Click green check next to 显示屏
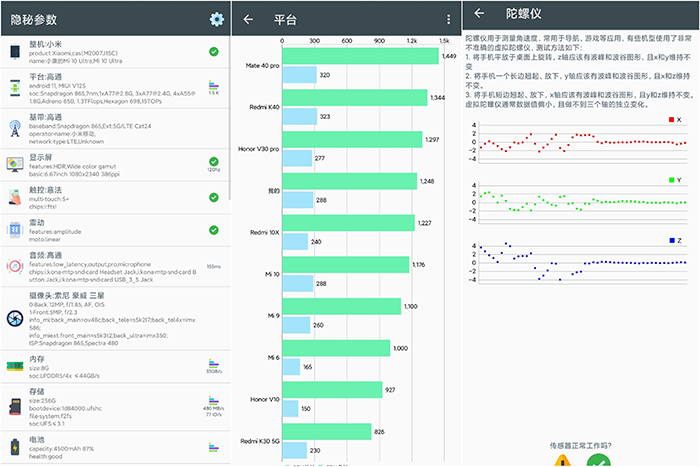 [x=214, y=160]
